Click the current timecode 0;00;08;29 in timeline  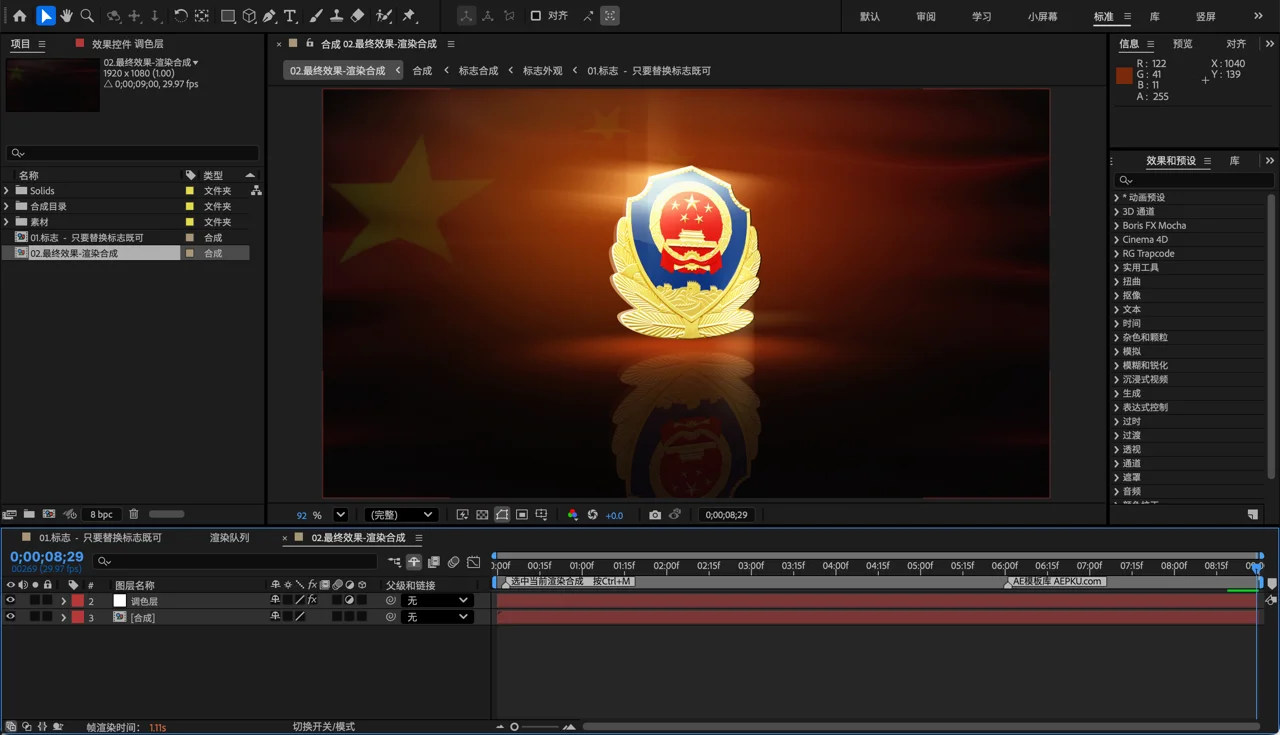pyautogui.click(x=47, y=557)
